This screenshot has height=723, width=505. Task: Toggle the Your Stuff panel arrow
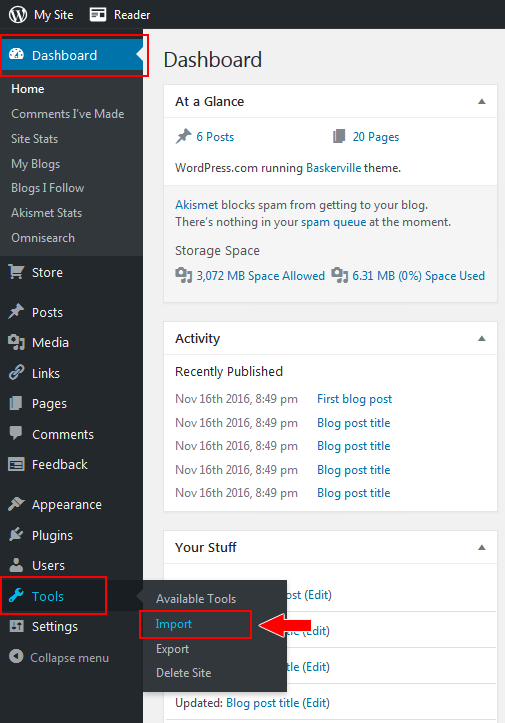(481, 547)
